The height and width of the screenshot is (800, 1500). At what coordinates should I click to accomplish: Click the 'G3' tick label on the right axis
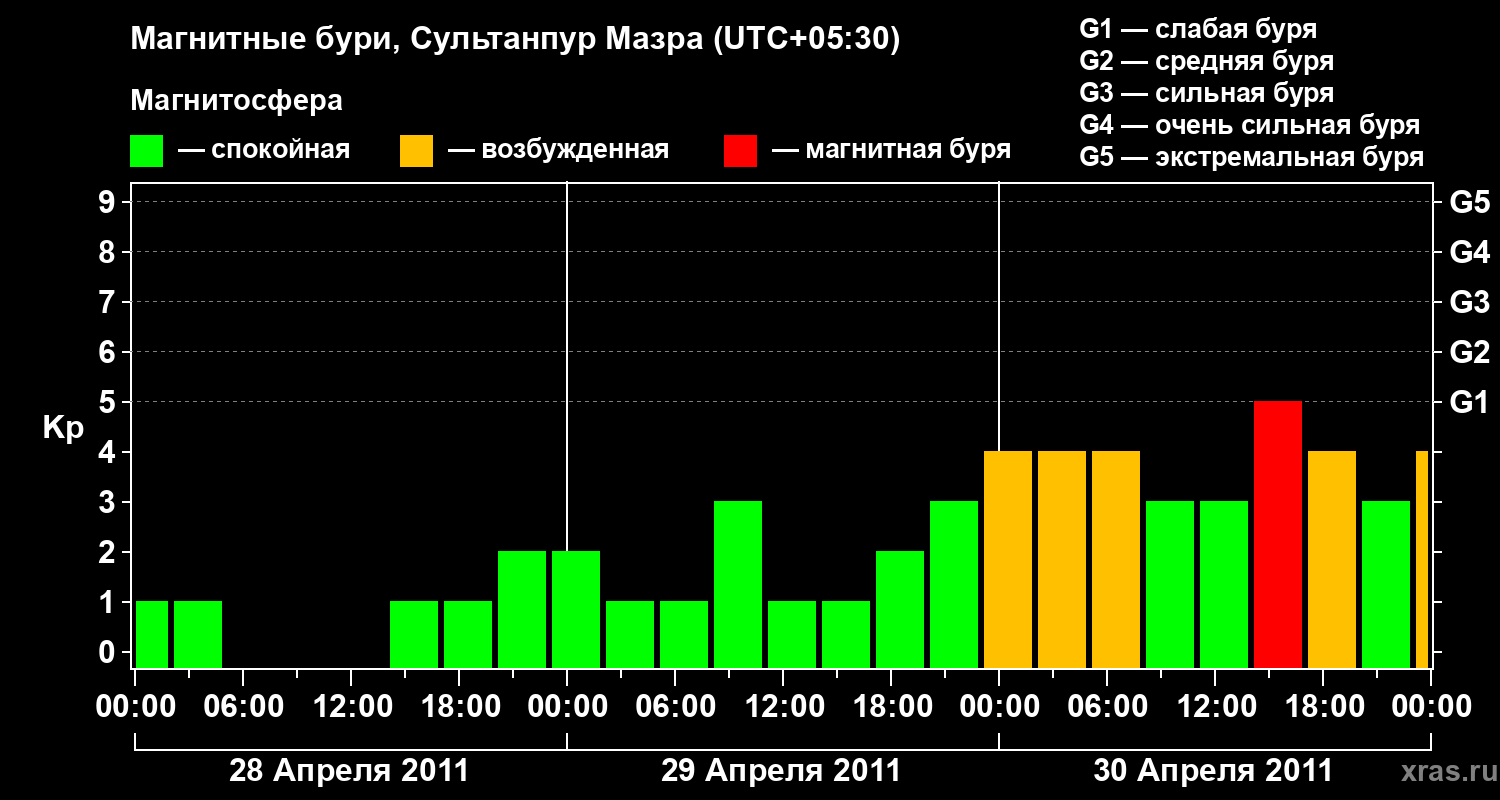(x=1470, y=302)
